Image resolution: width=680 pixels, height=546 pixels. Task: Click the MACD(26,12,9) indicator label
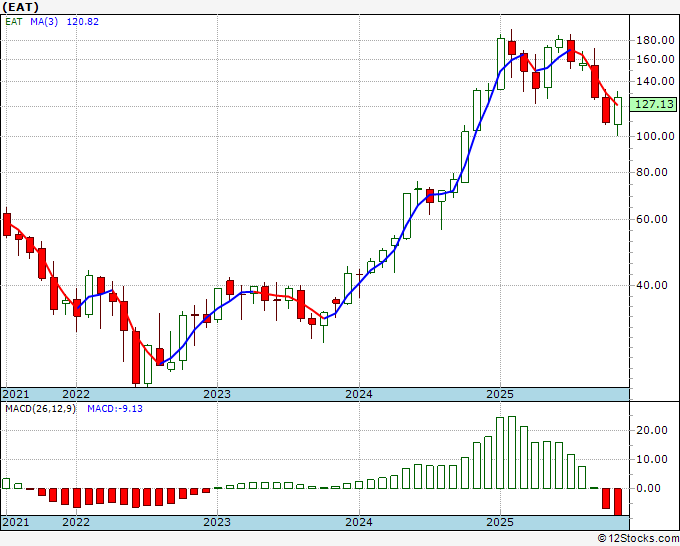click(x=40, y=409)
